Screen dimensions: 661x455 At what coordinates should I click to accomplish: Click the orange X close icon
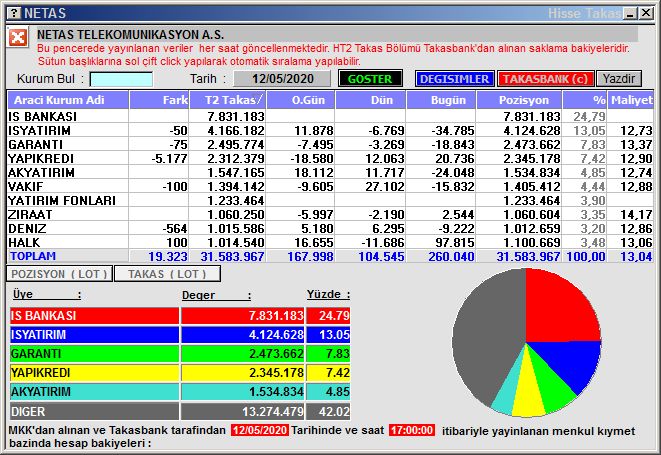pyautogui.click(x=18, y=38)
